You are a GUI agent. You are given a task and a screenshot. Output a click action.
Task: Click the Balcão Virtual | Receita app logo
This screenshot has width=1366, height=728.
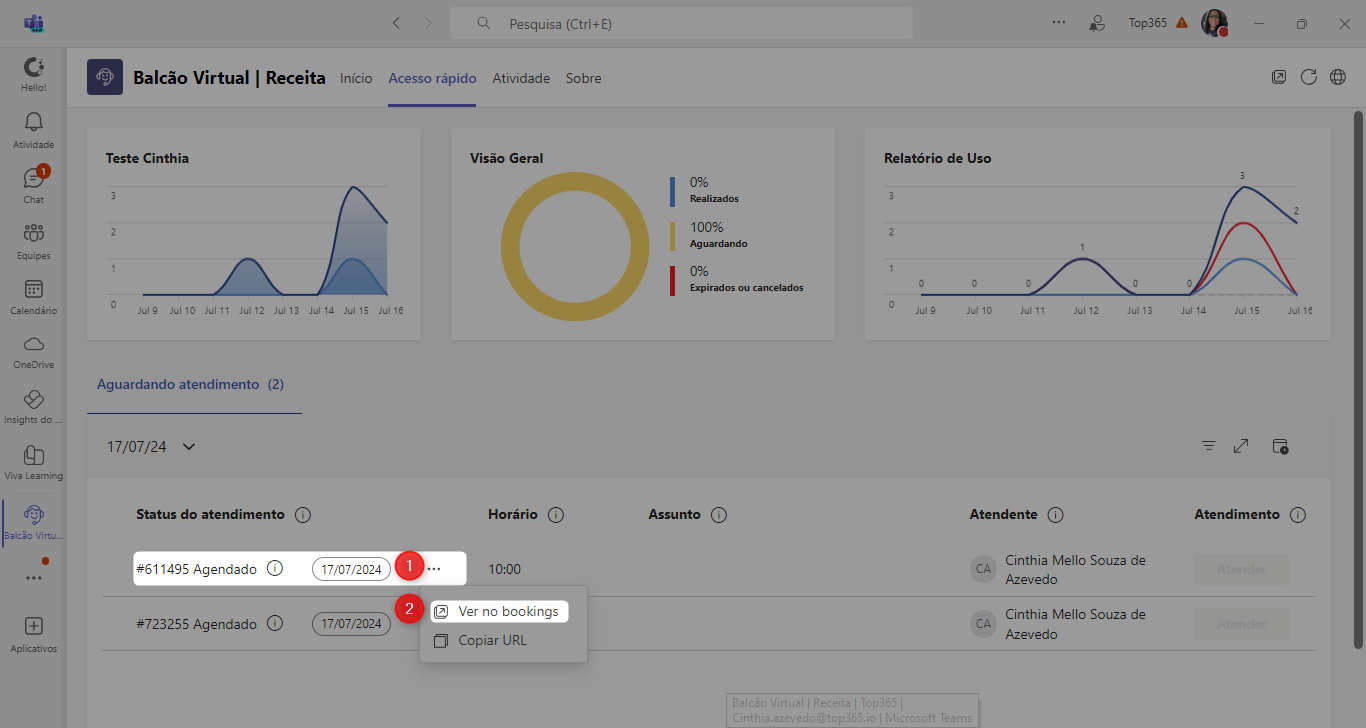105,77
